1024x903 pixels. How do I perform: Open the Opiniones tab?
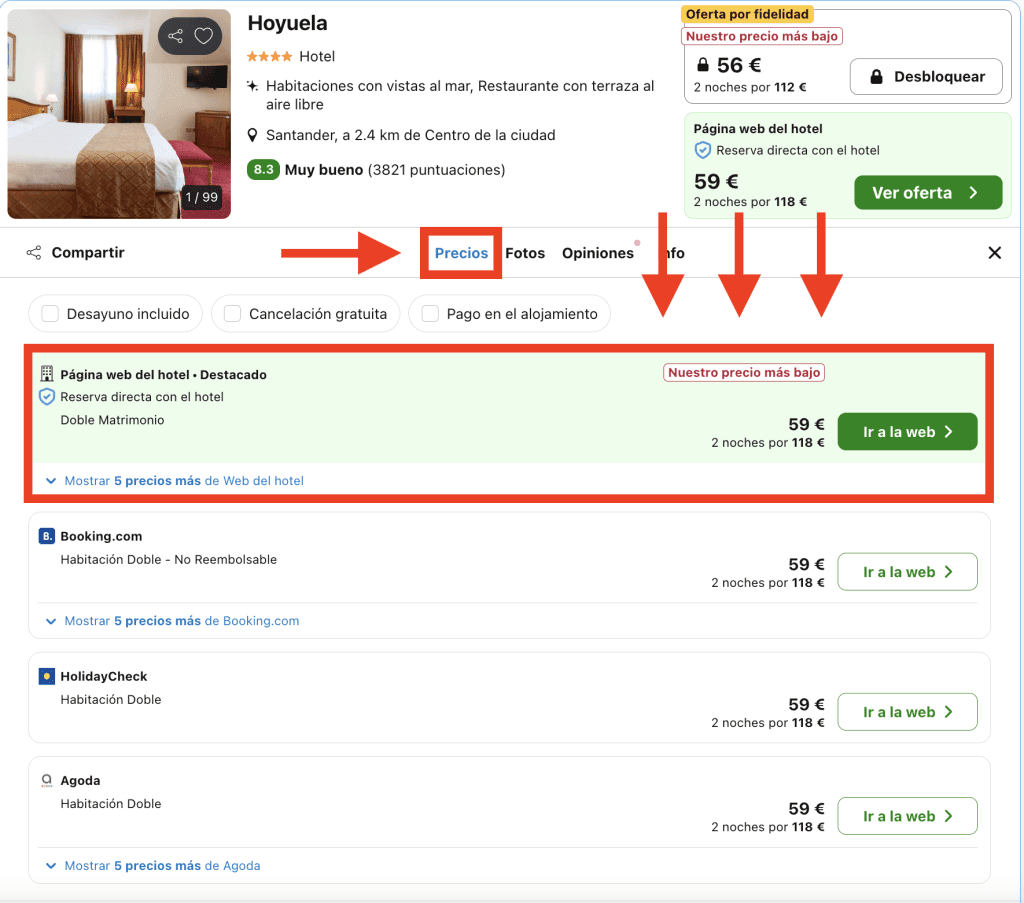597,253
